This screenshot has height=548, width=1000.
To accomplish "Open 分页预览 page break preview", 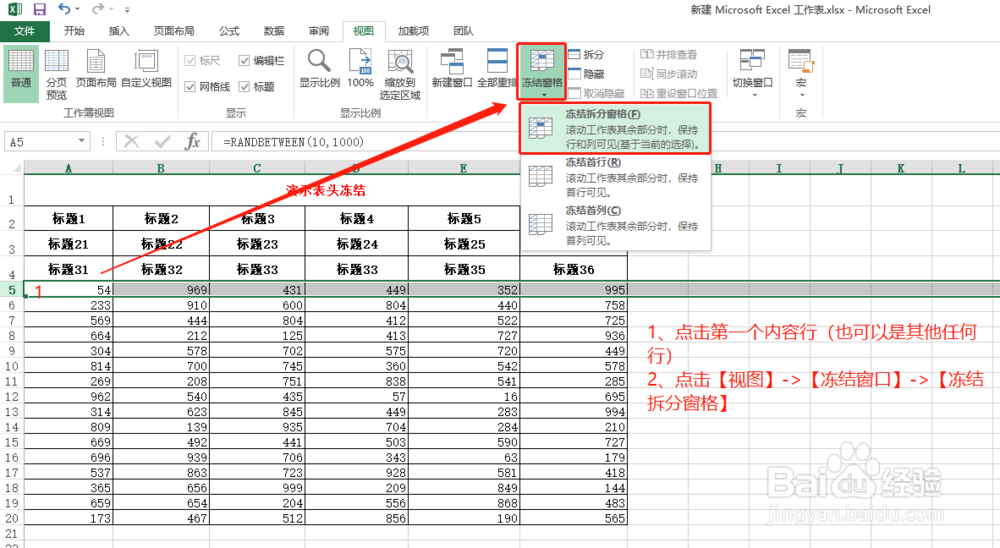I will 56,74.
